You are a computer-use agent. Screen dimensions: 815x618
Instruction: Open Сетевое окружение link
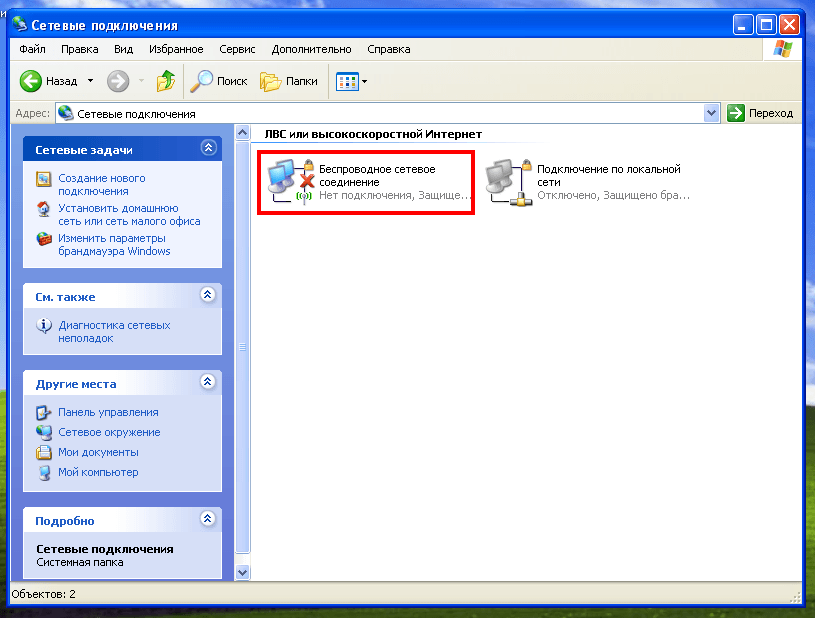coord(109,432)
